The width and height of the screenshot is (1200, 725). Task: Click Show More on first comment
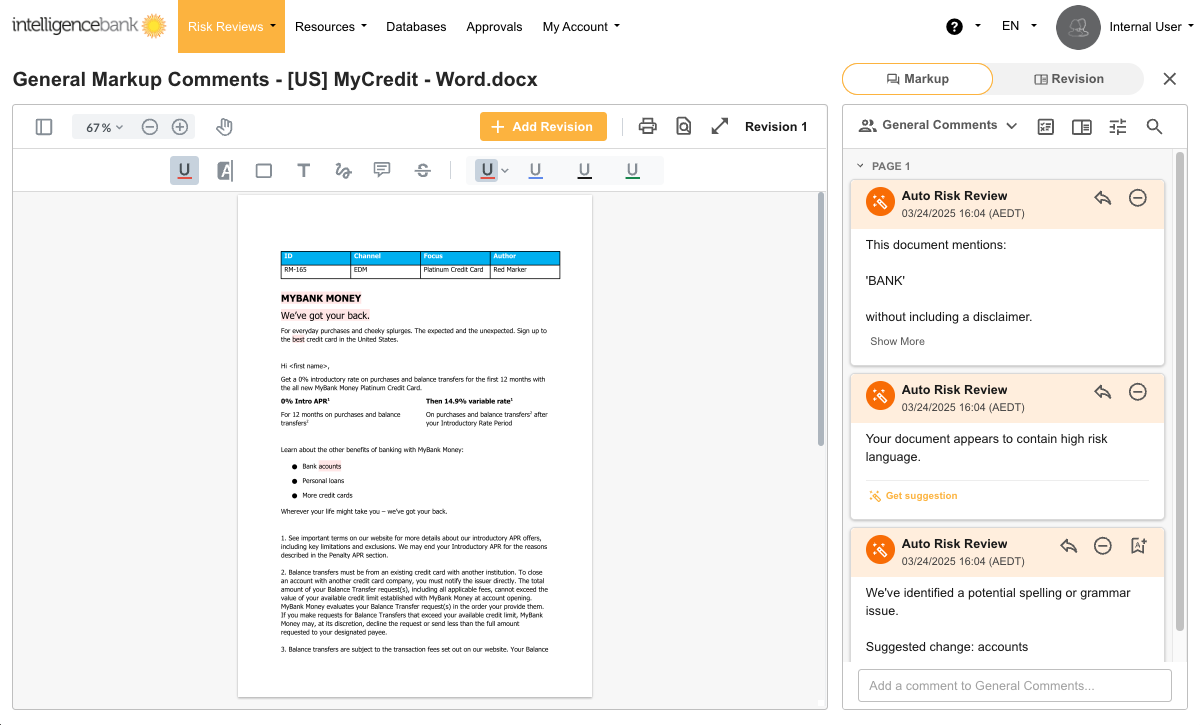tap(897, 342)
